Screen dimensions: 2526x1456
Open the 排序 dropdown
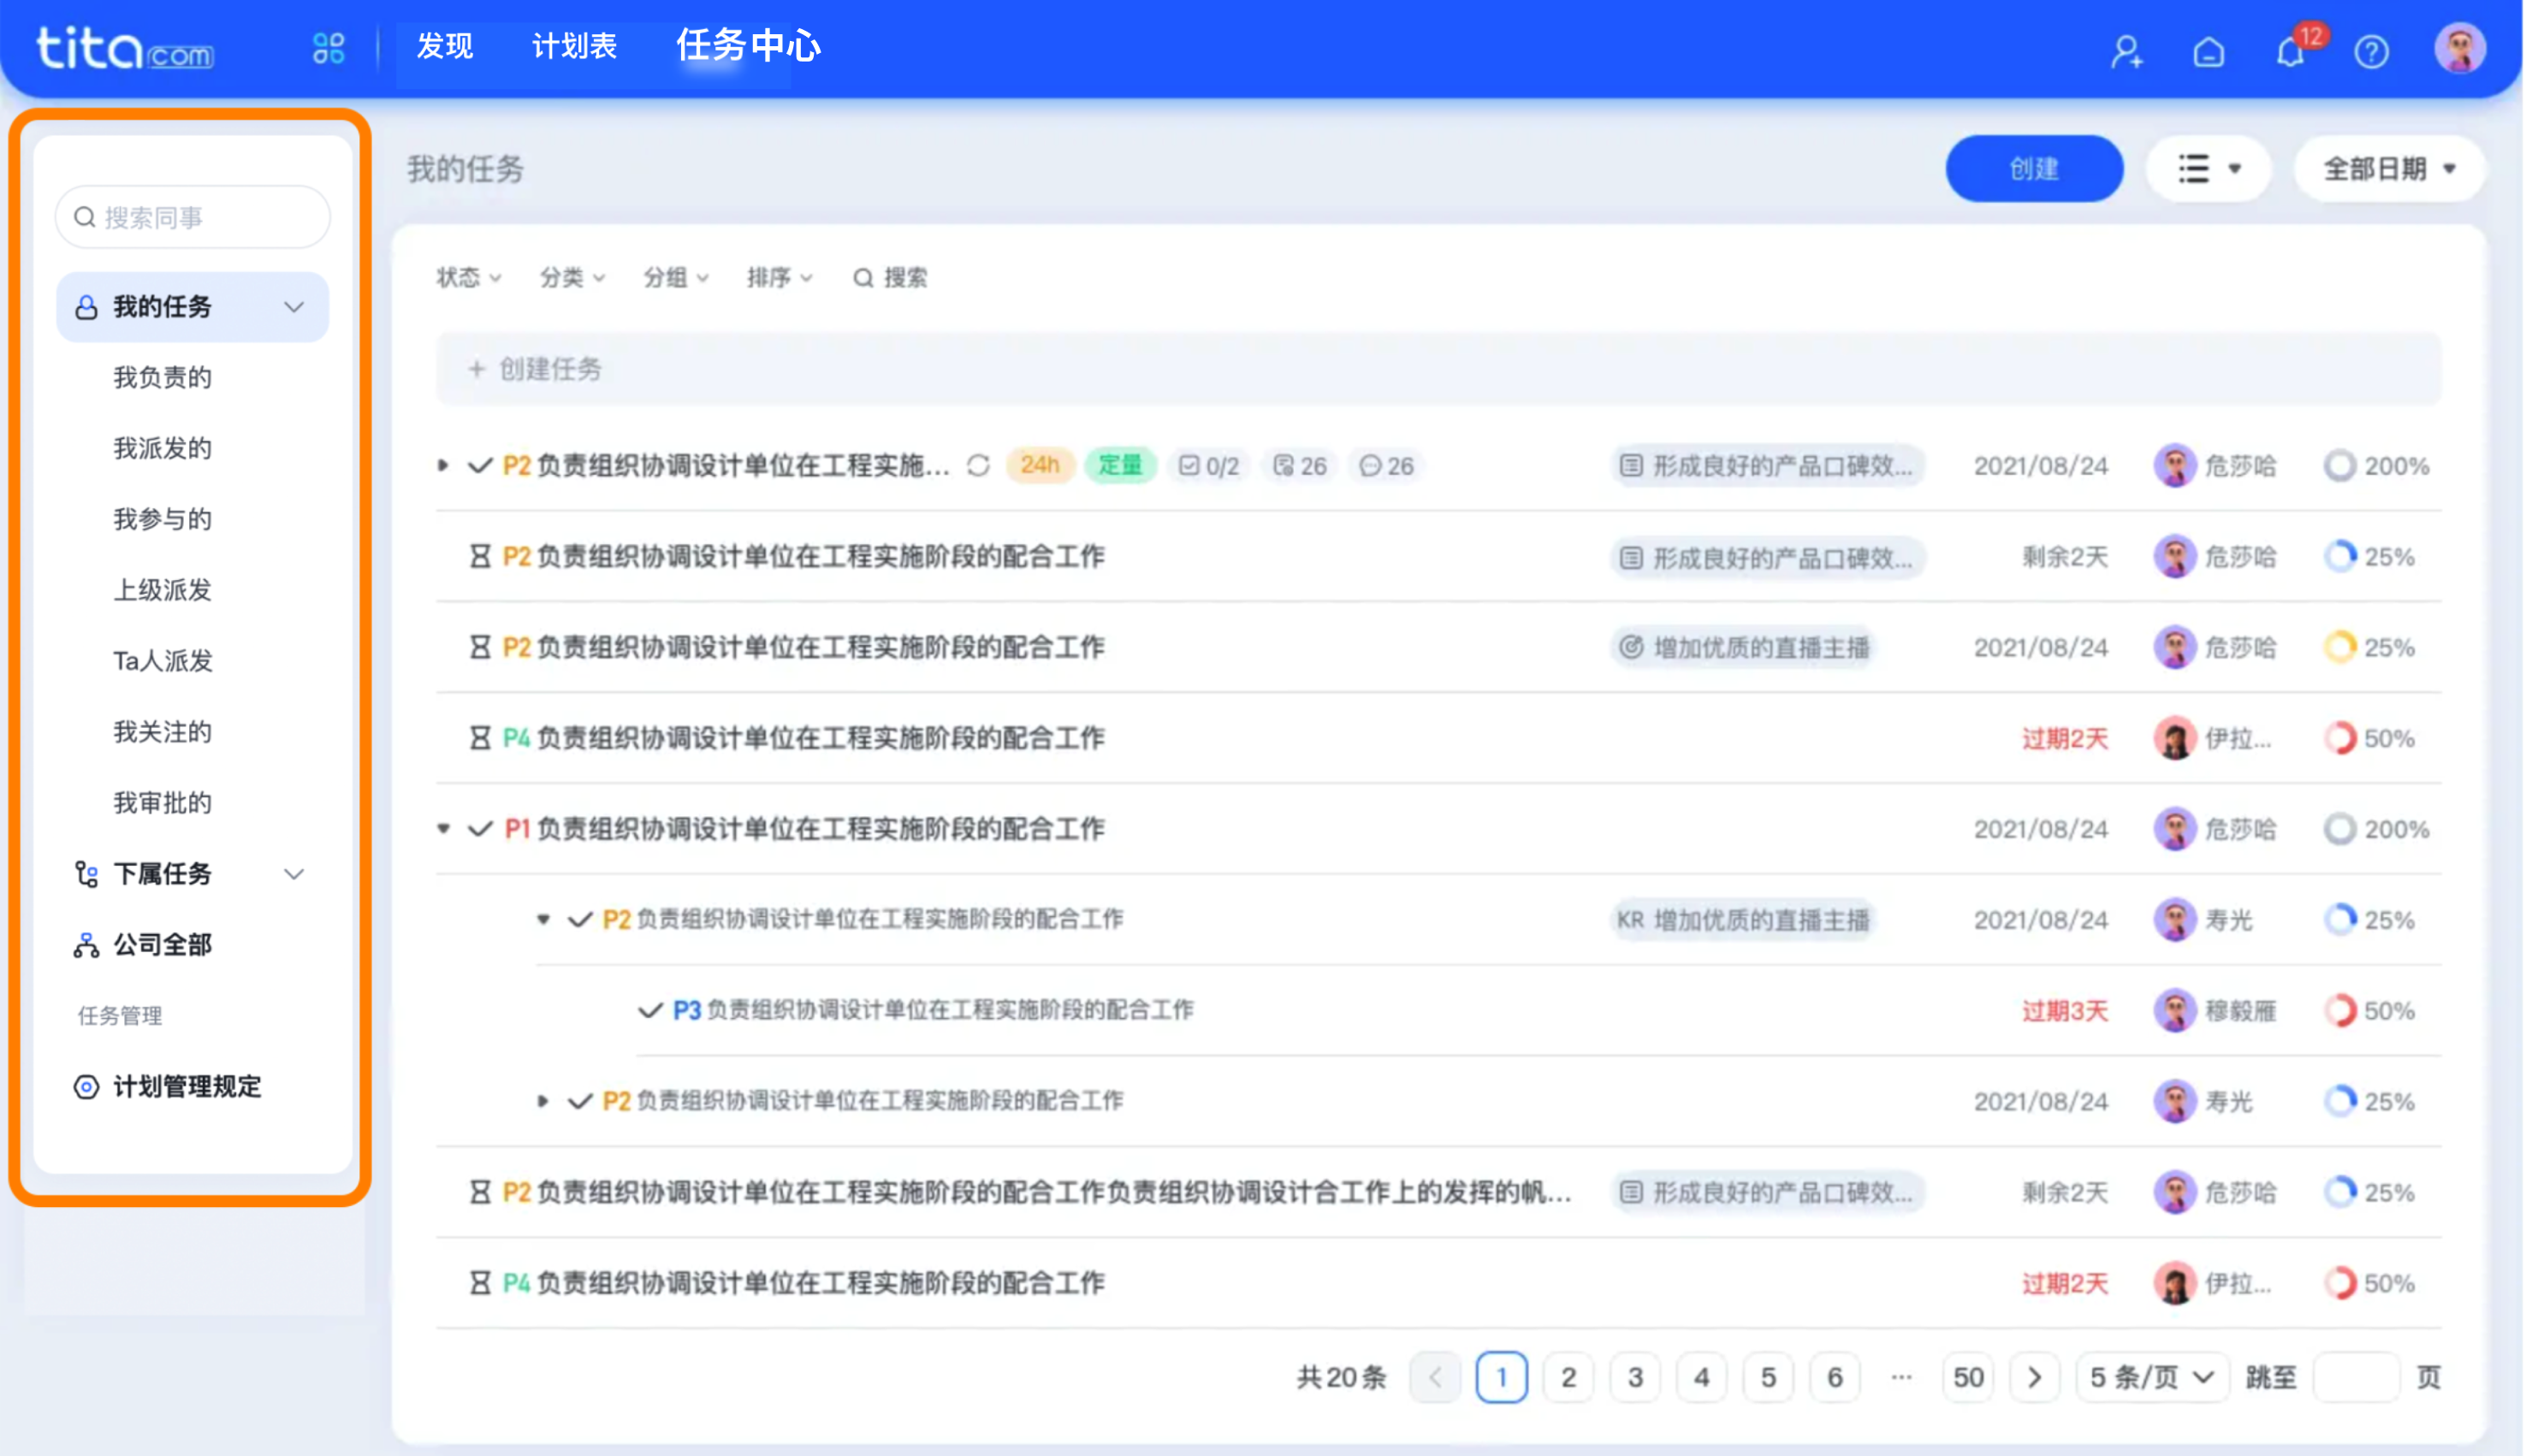[x=779, y=278]
